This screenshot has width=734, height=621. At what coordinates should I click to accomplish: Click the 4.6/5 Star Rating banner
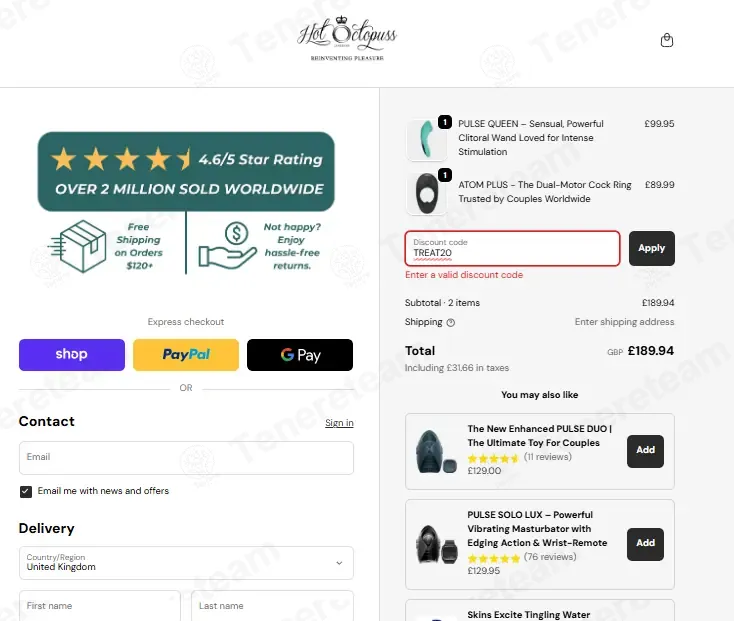(186, 171)
